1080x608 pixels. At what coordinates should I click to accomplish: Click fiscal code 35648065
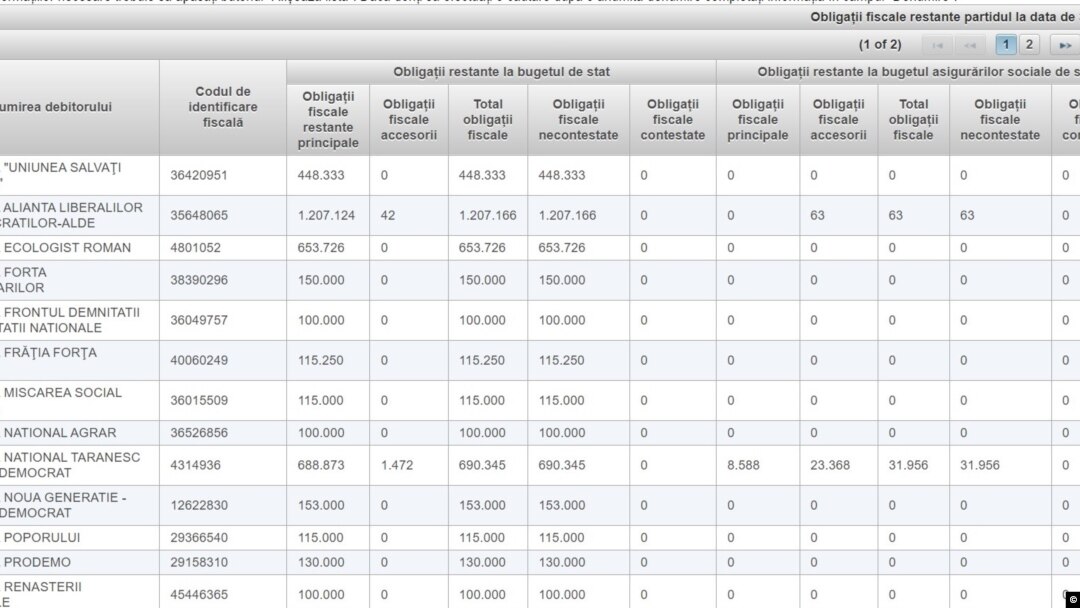pyautogui.click(x=199, y=216)
